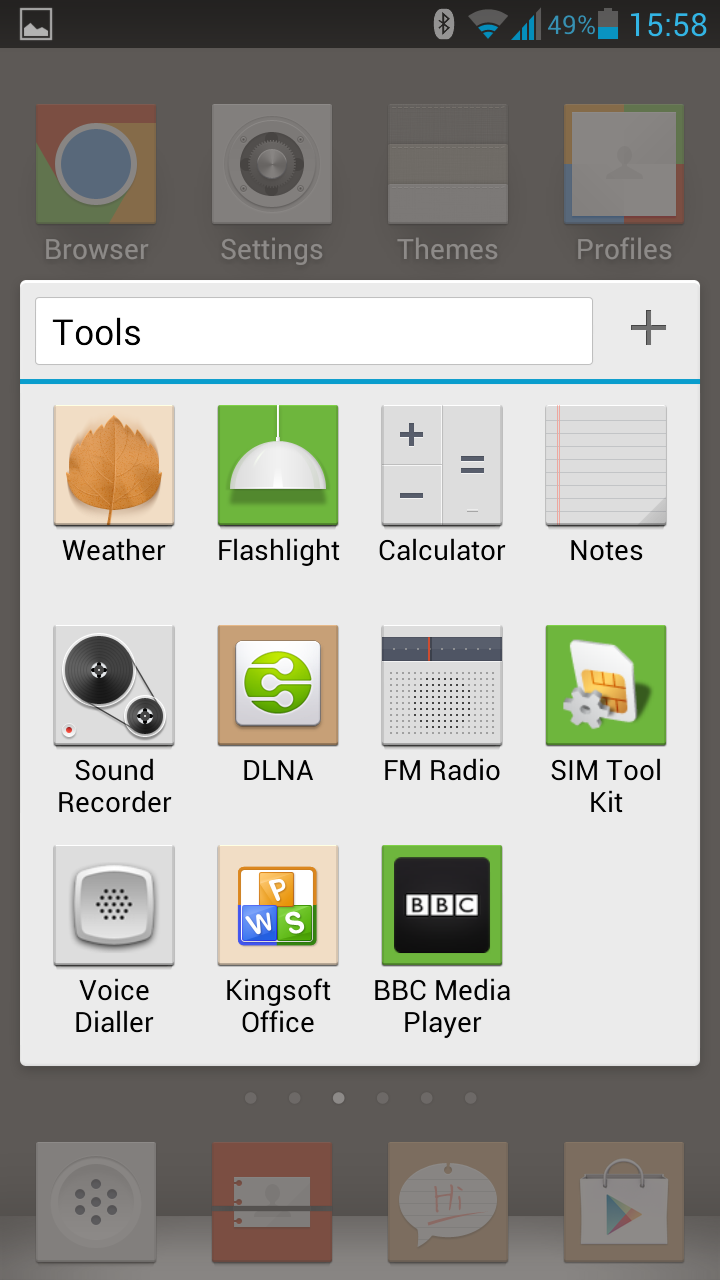This screenshot has width=720, height=1280.
Task: Open the Play Store dock icon
Action: click(624, 1201)
